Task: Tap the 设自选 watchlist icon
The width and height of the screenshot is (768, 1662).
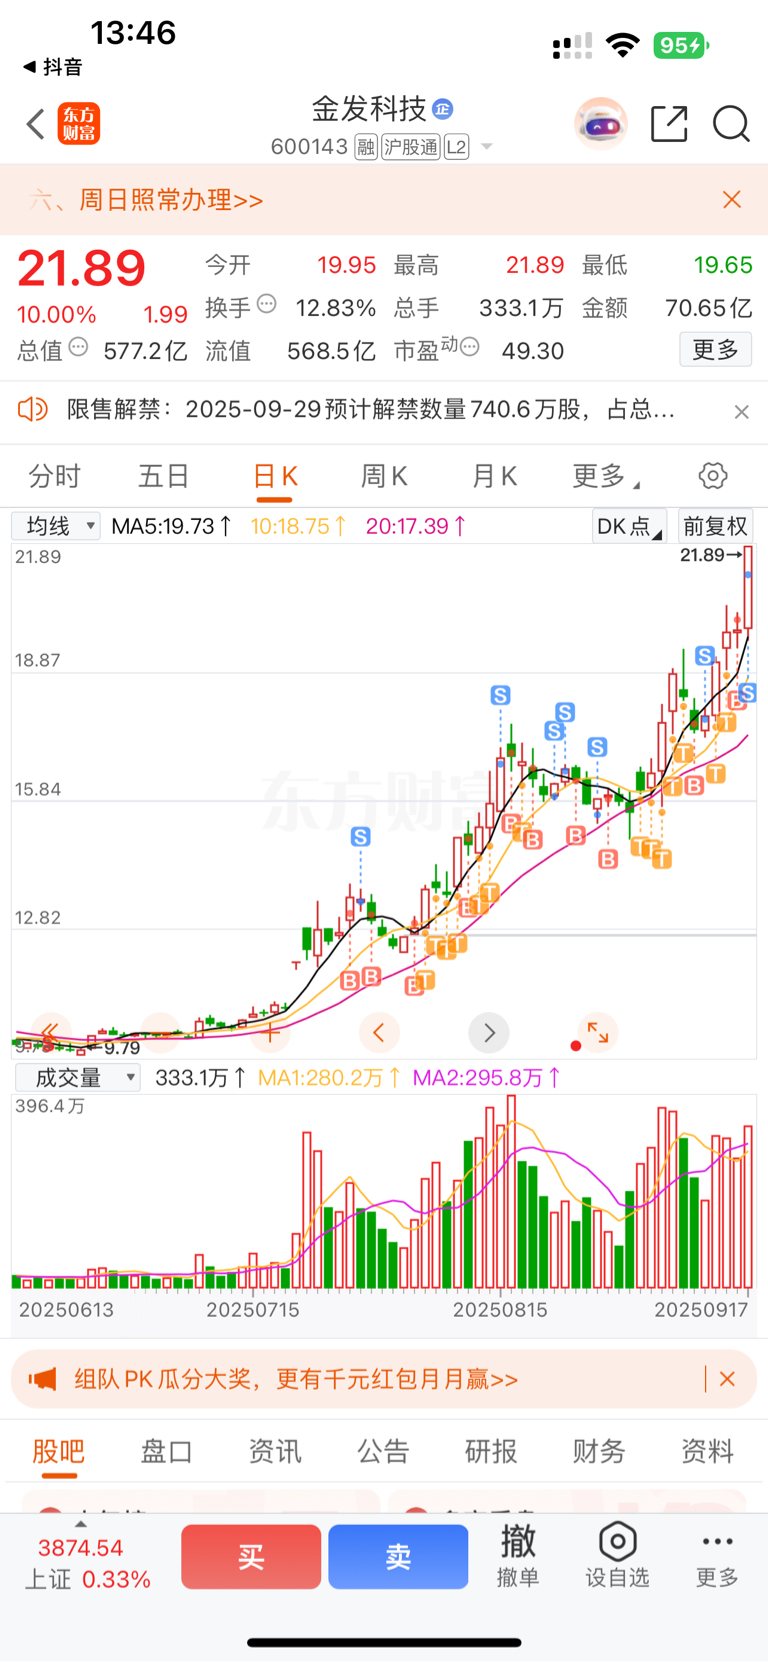Action: coord(617,1555)
